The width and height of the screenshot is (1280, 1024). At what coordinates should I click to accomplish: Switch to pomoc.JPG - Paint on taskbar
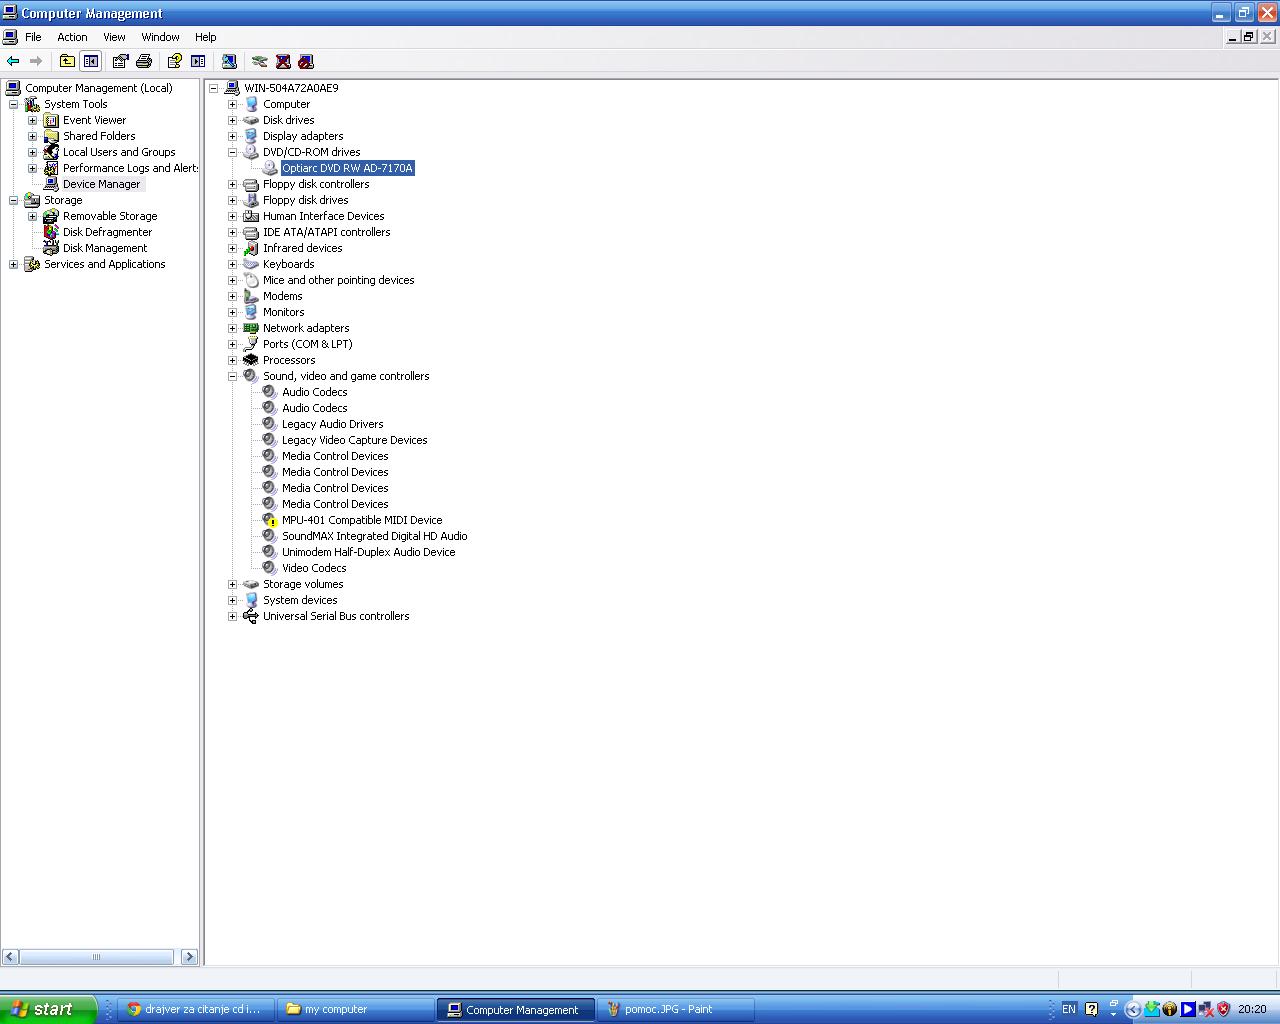click(x=676, y=1009)
